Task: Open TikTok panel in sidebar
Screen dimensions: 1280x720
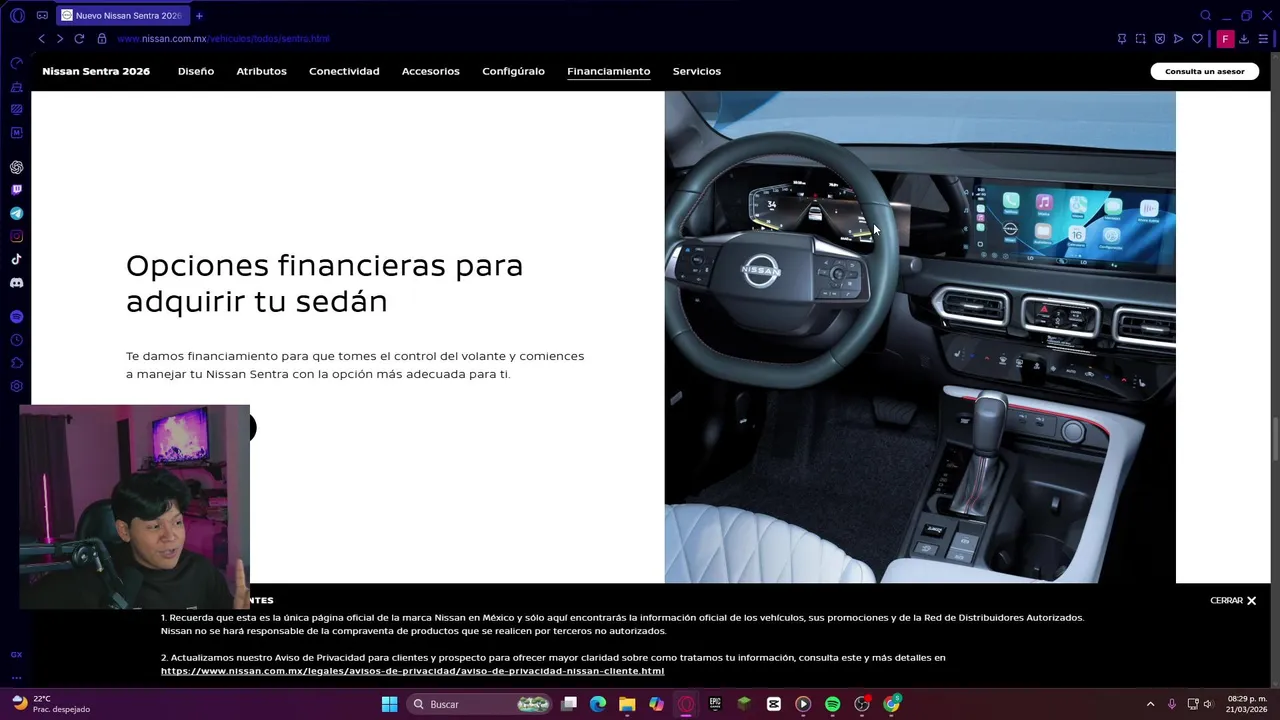Action: (17, 259)
